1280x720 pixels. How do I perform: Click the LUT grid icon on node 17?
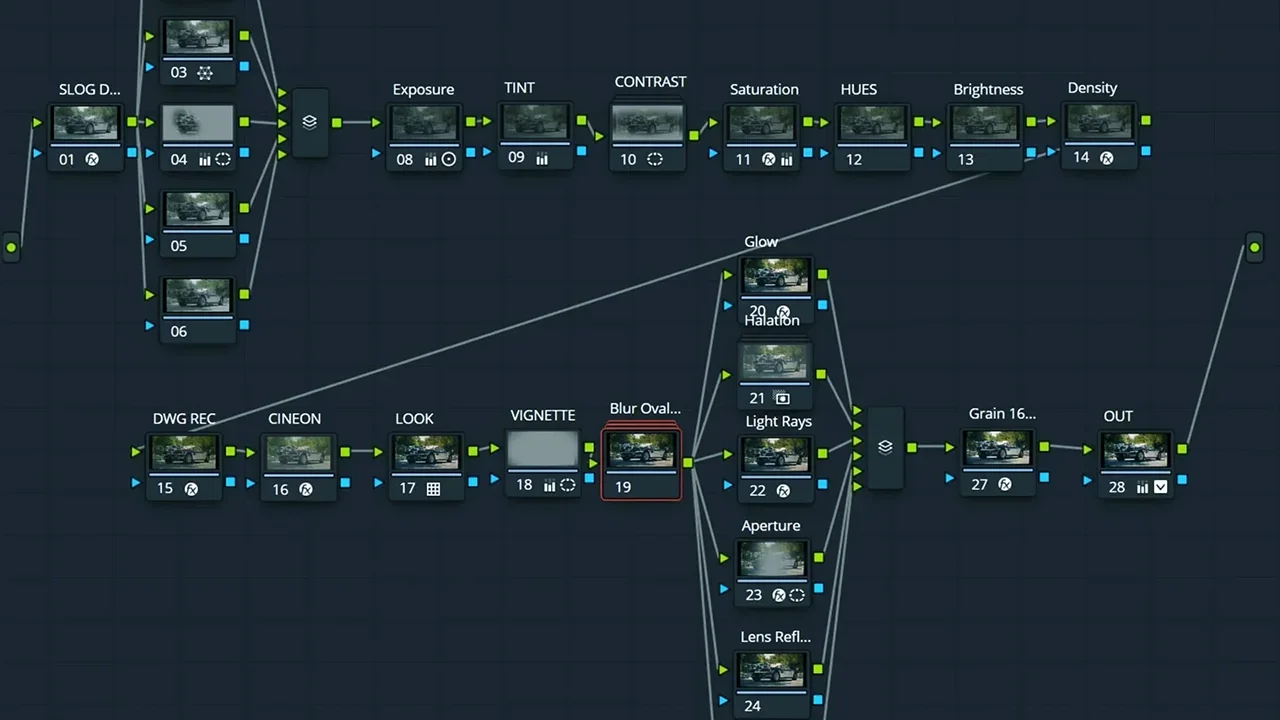[433, 489]
